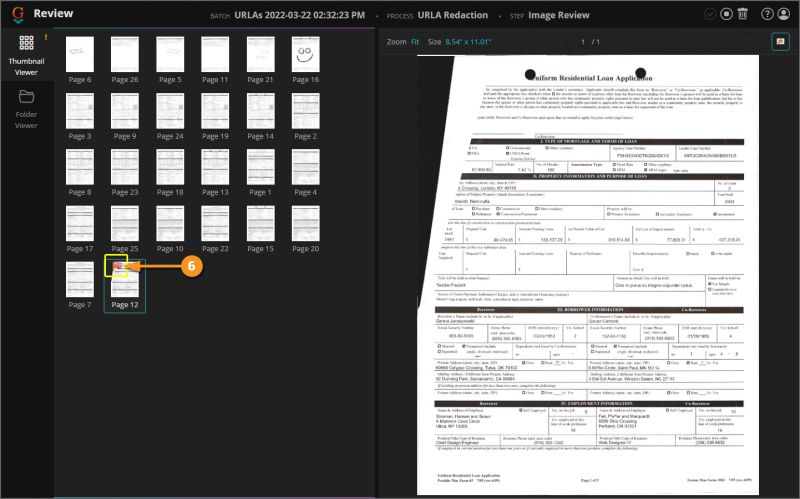Open the Thumbnail Viewer panel
The image size is (800, 499).
(27, 55)
